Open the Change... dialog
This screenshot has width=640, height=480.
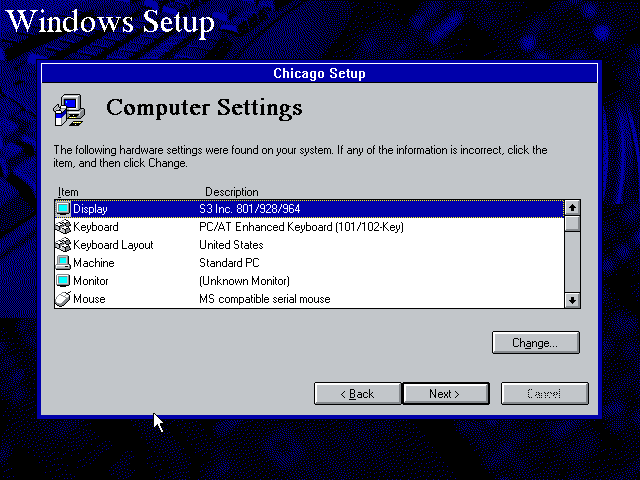click(x=536, y=342)
